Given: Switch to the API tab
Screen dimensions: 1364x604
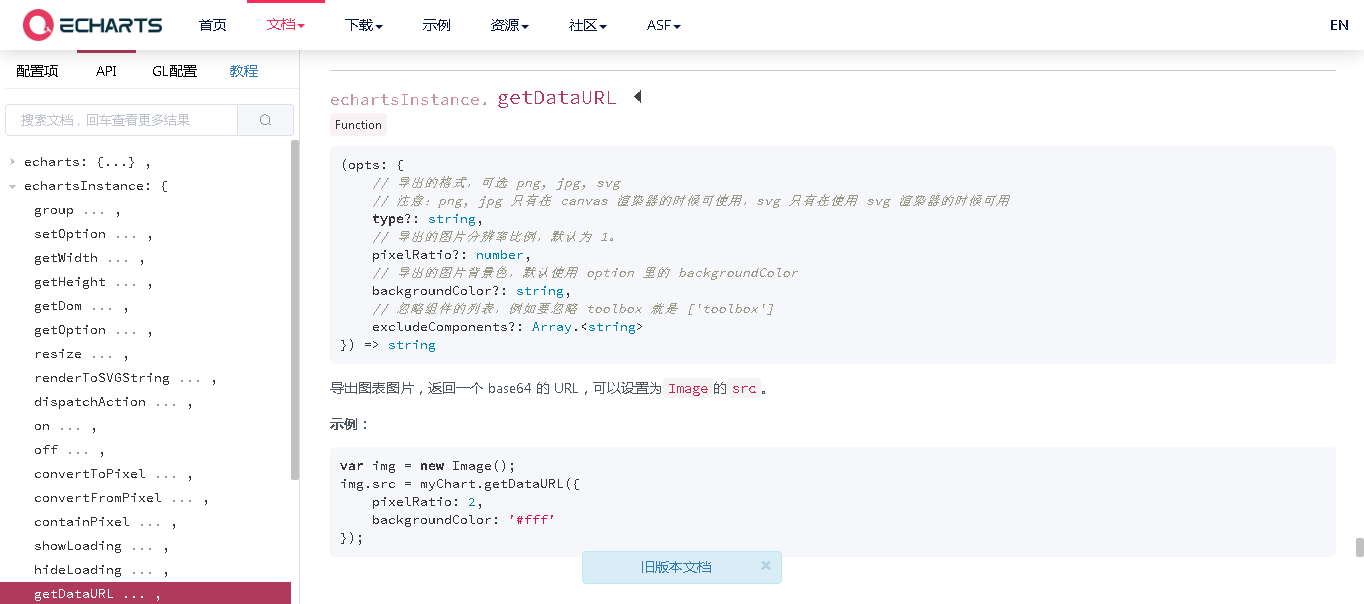Looking at the screenshot, I should click(x=106, y=71).
